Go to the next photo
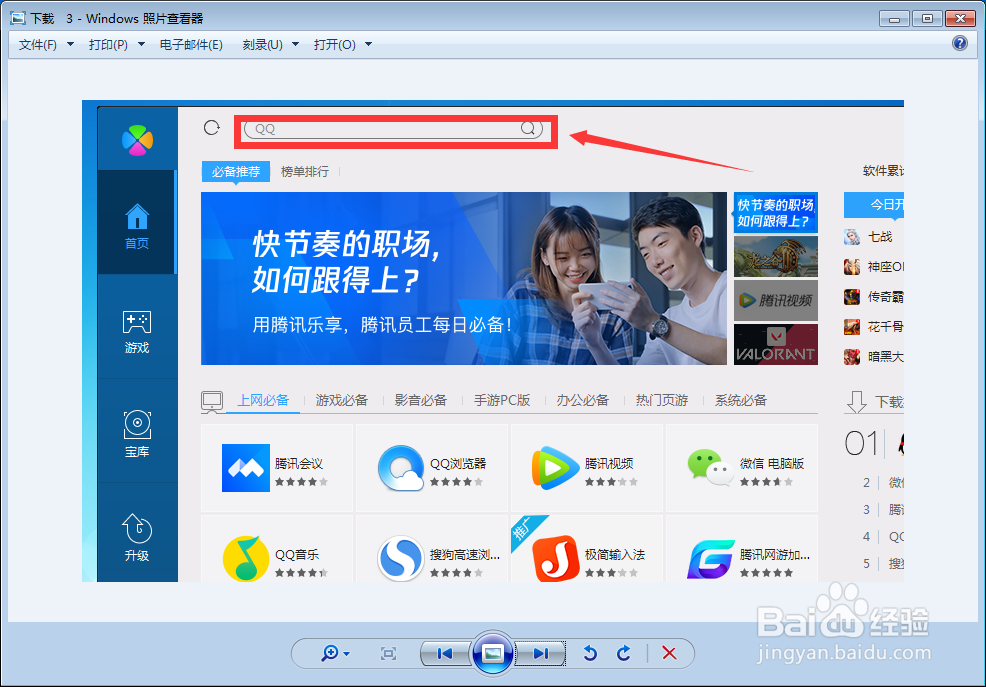This screenshot has width=986, height=687. pyautogui.click(x=540, y=654)
